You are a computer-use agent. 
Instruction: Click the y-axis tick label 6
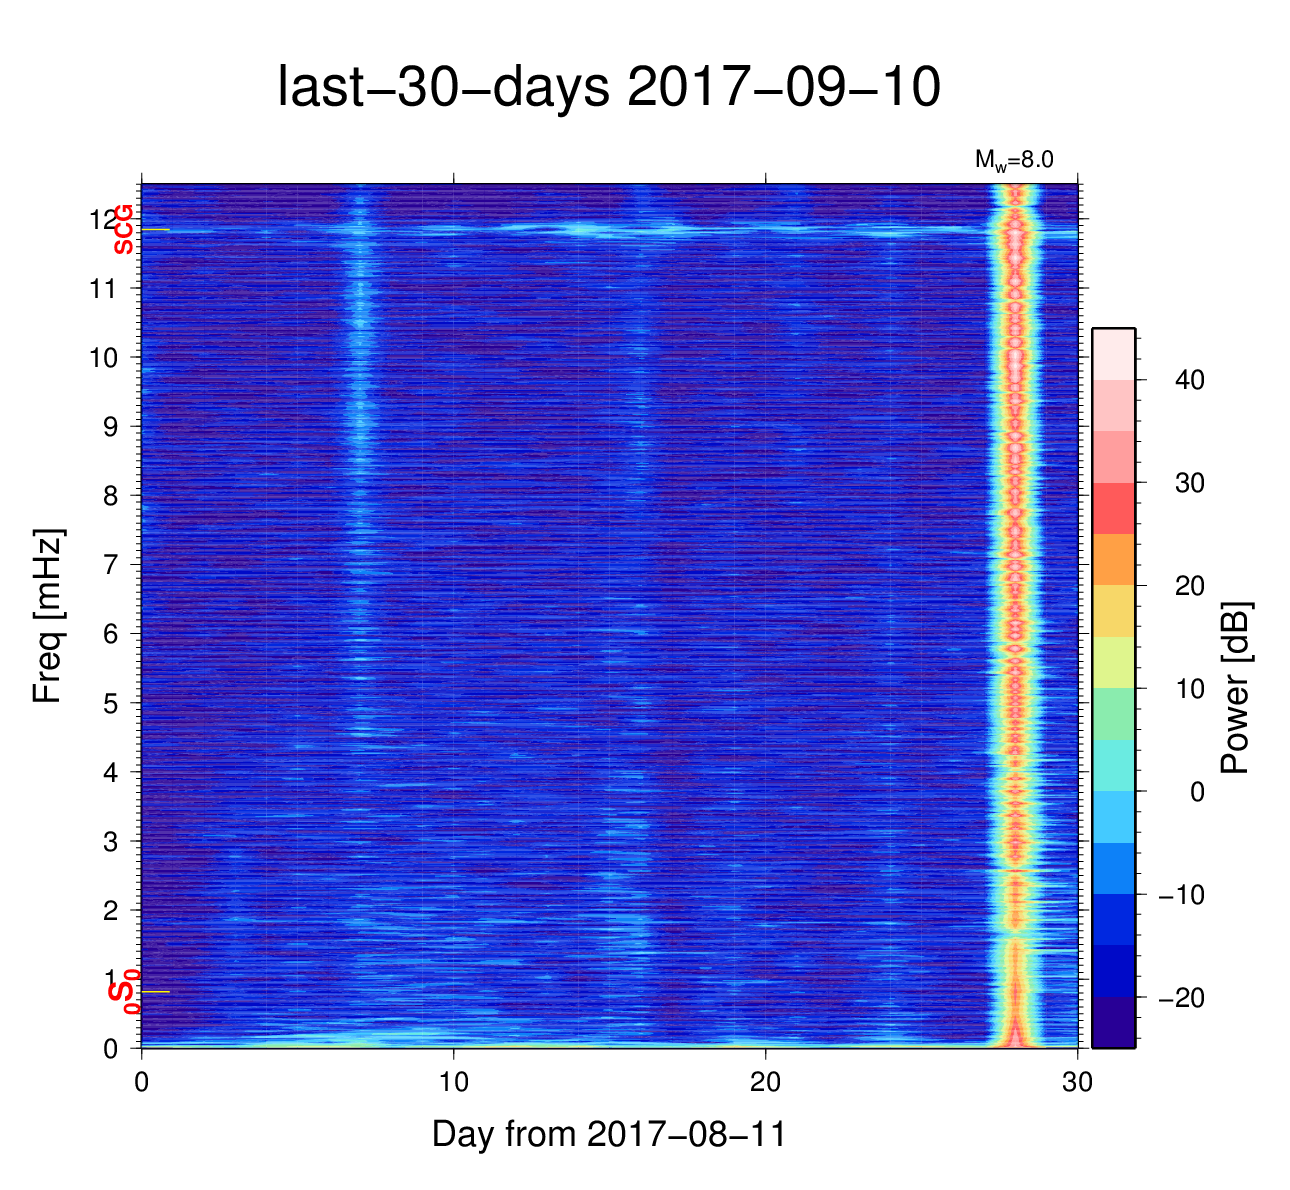pos(111,634)
